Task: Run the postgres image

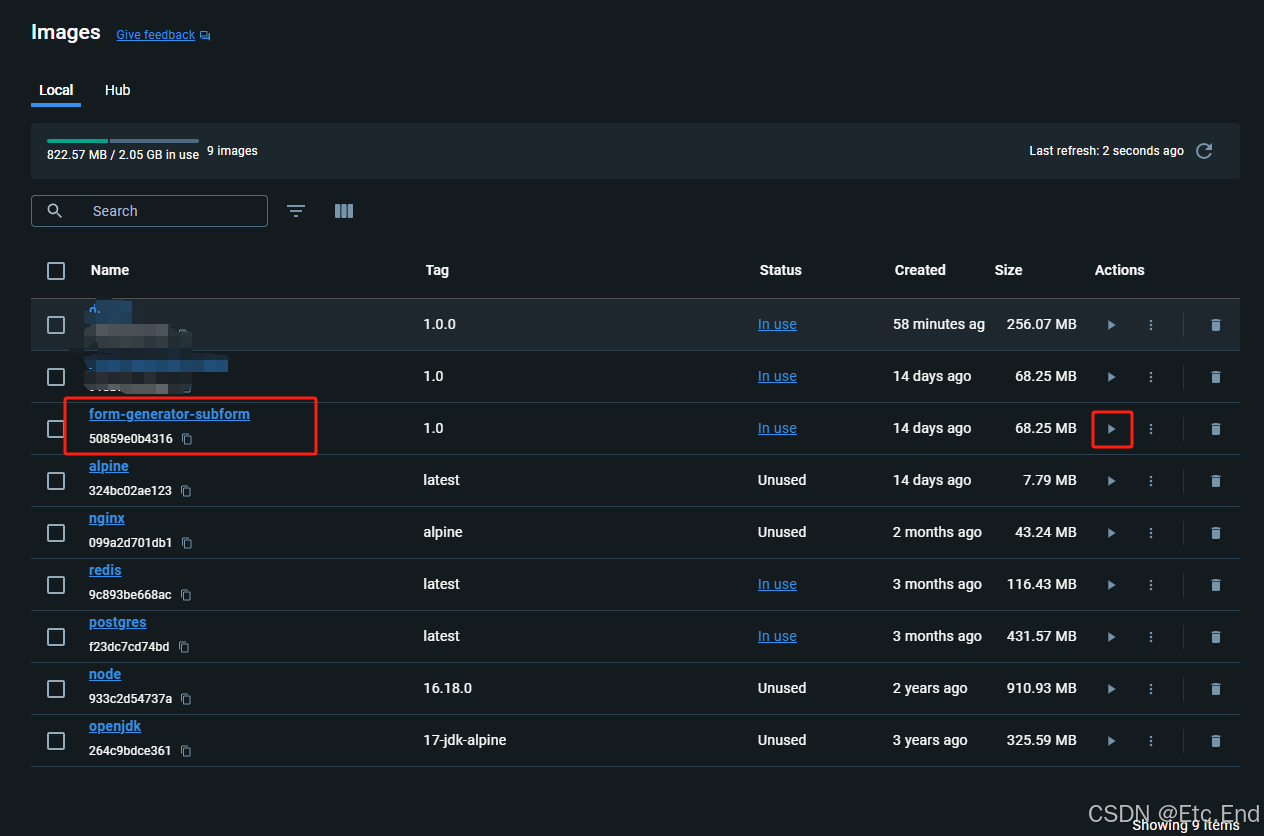Action: 1111,637
